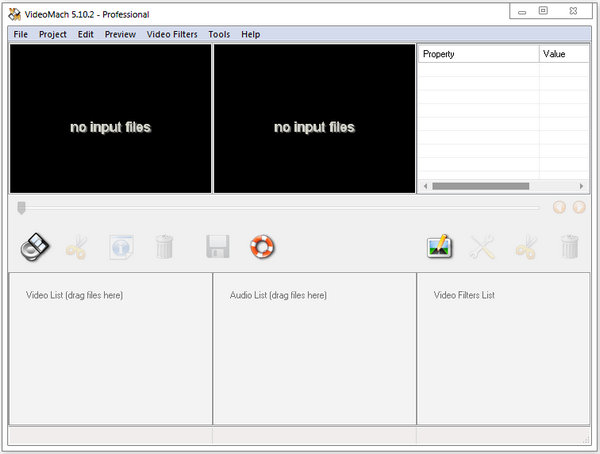The image size is (600, 454).
Task: Click the lifebuoy help icon
Action: click(x=262, y=246)
